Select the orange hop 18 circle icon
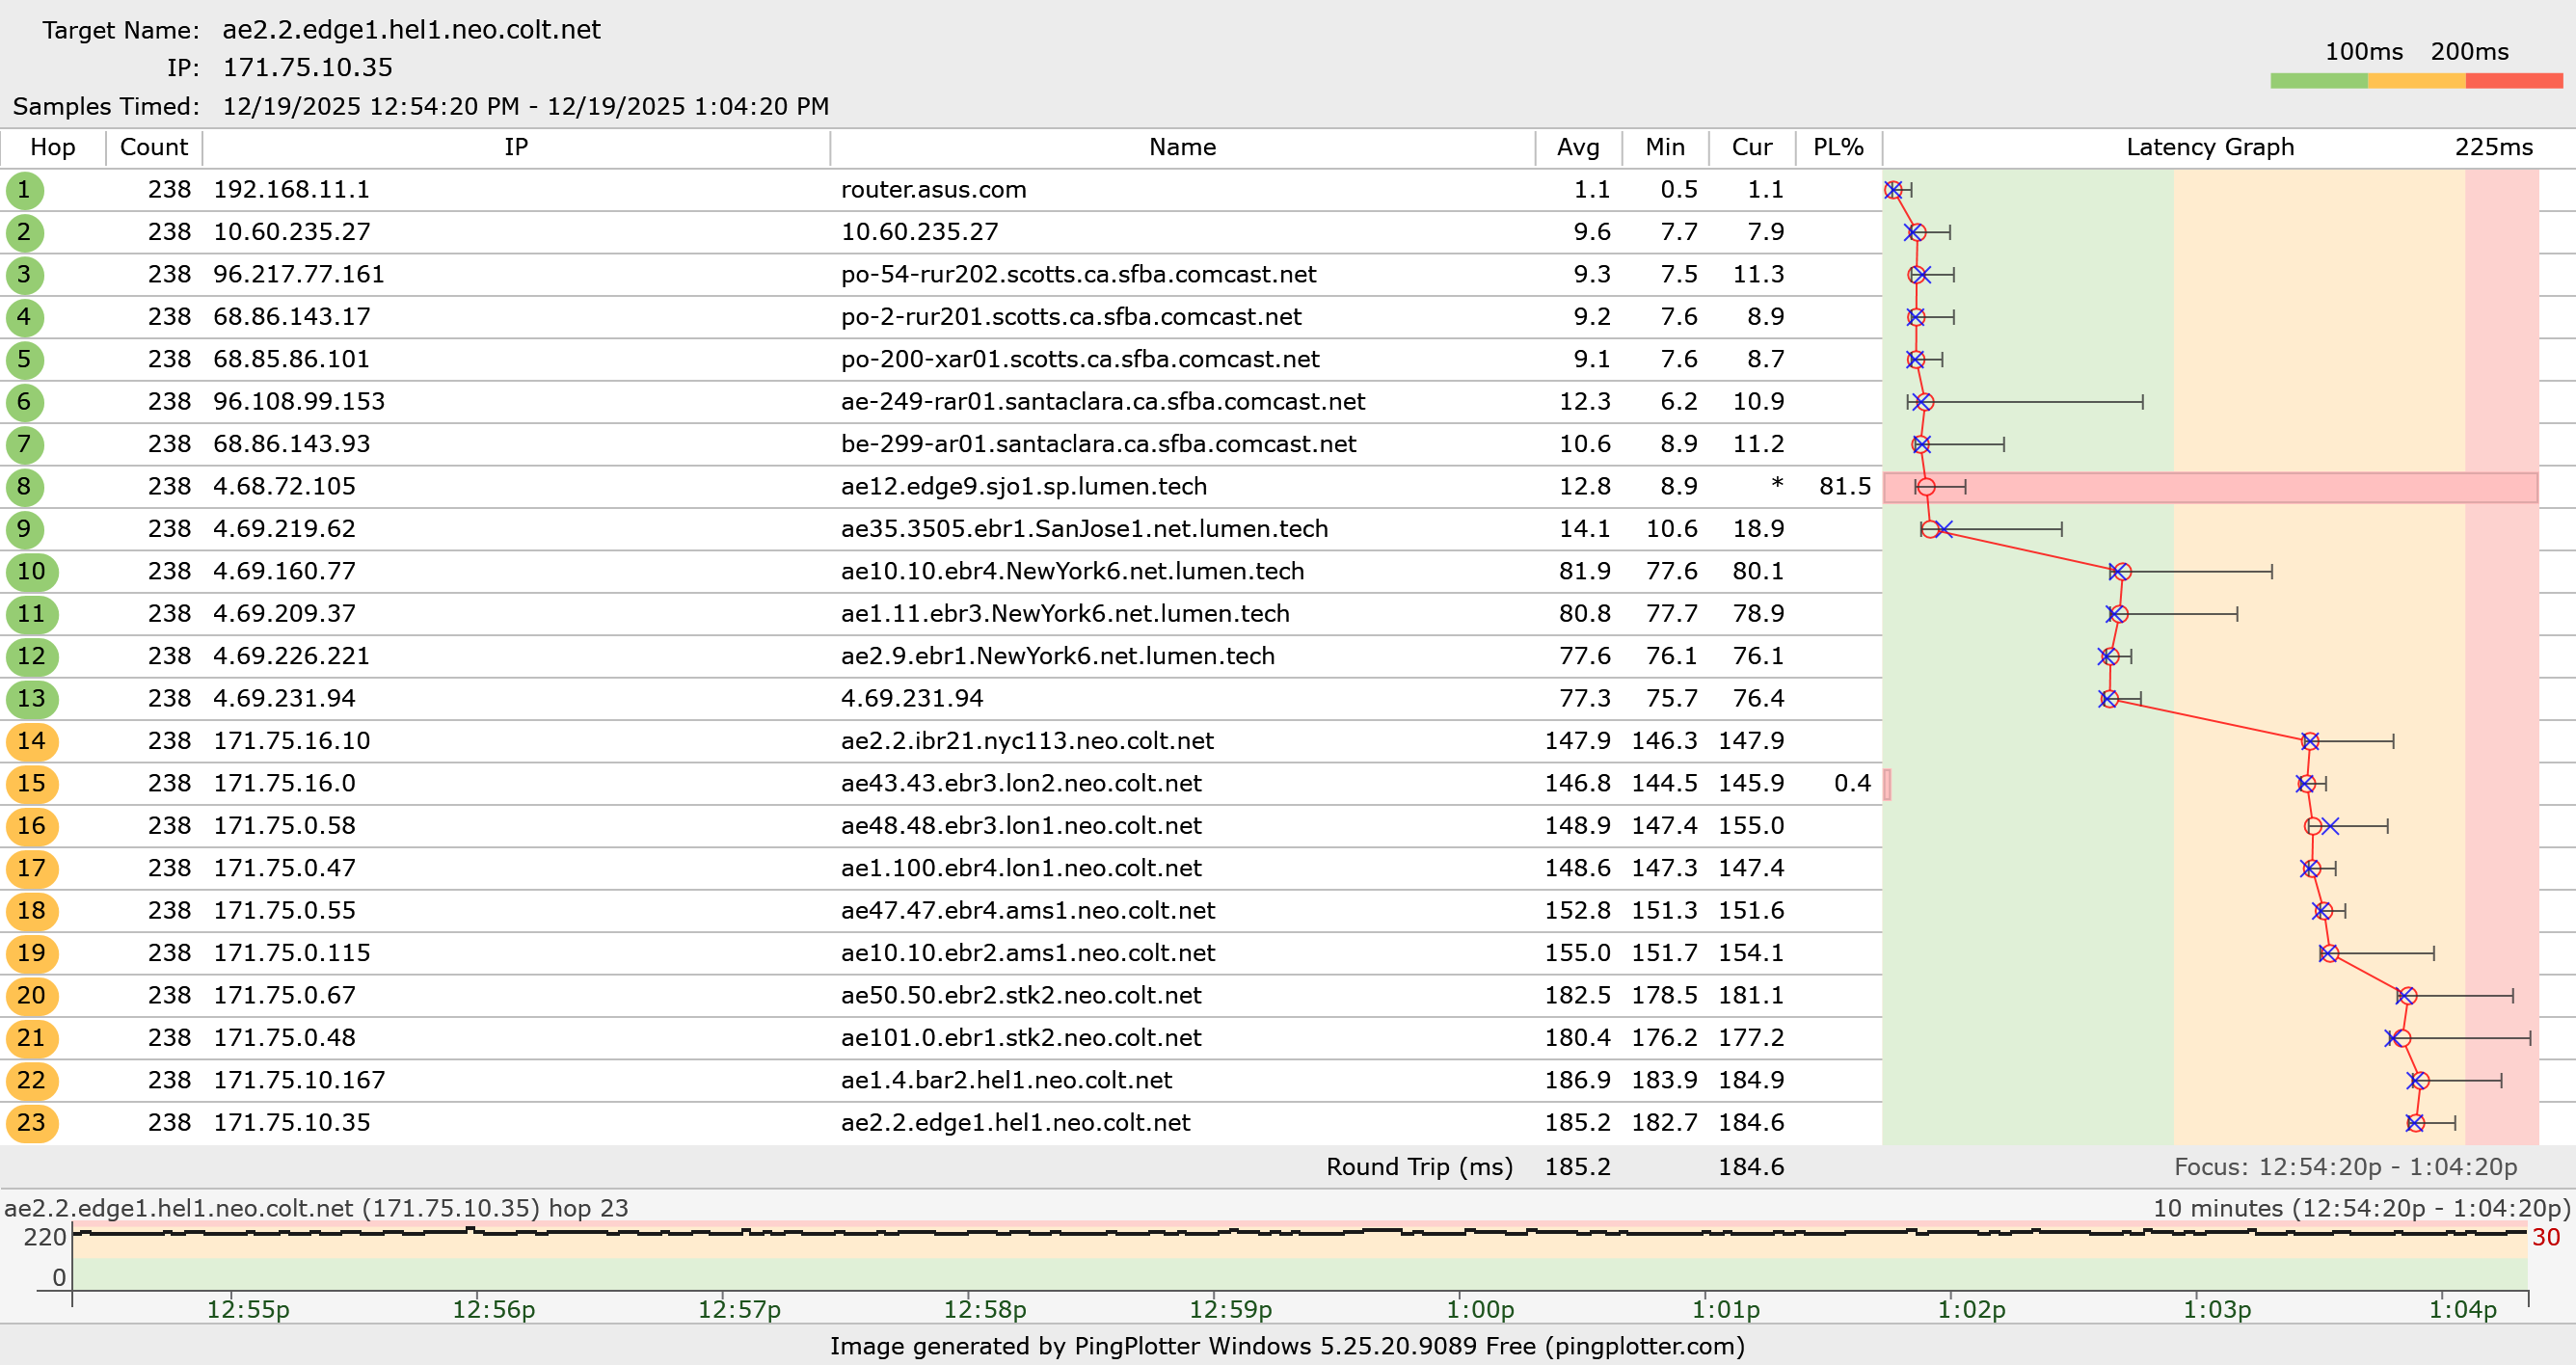This screenshot has height=1365, width=2576. pos(31,911)
